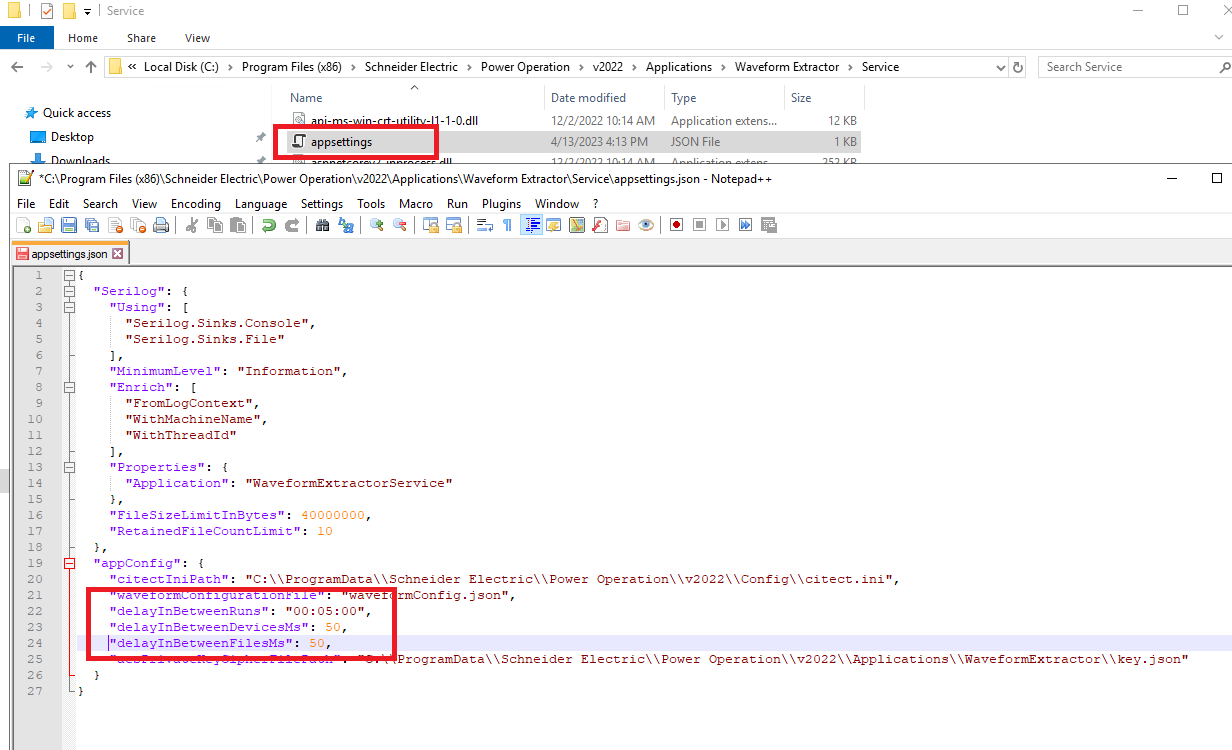The height and width of the screenshot is (750, 1232).
Task: Click the Explorer Up arrow
Action: click(x=91, y=67)
